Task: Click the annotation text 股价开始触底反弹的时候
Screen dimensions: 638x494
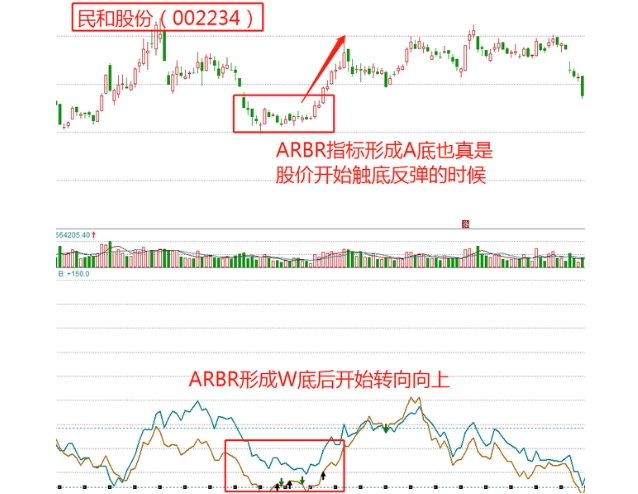Action: (x=381, y=175)
